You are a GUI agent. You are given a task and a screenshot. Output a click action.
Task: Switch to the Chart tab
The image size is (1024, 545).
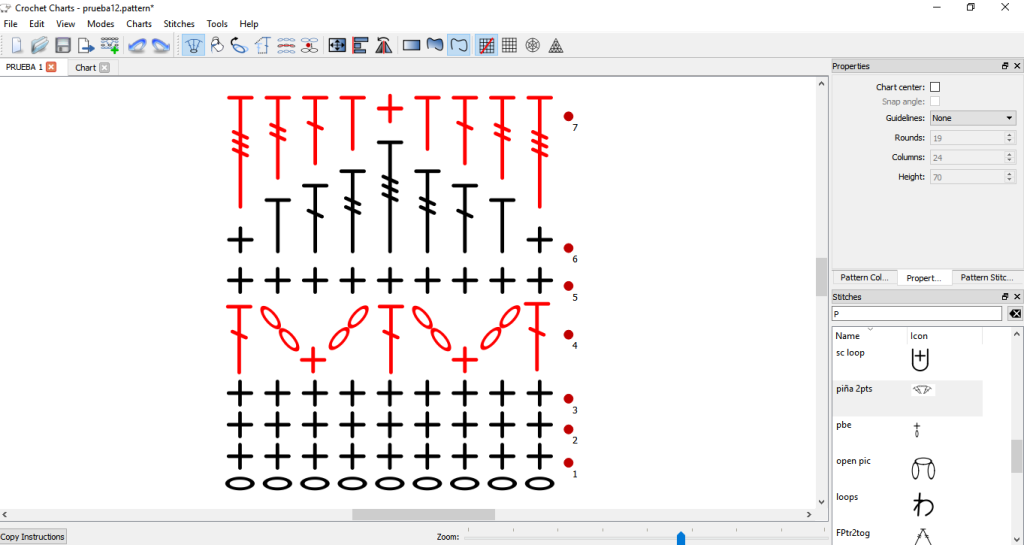pyautogui.click(x=86, y=68)
